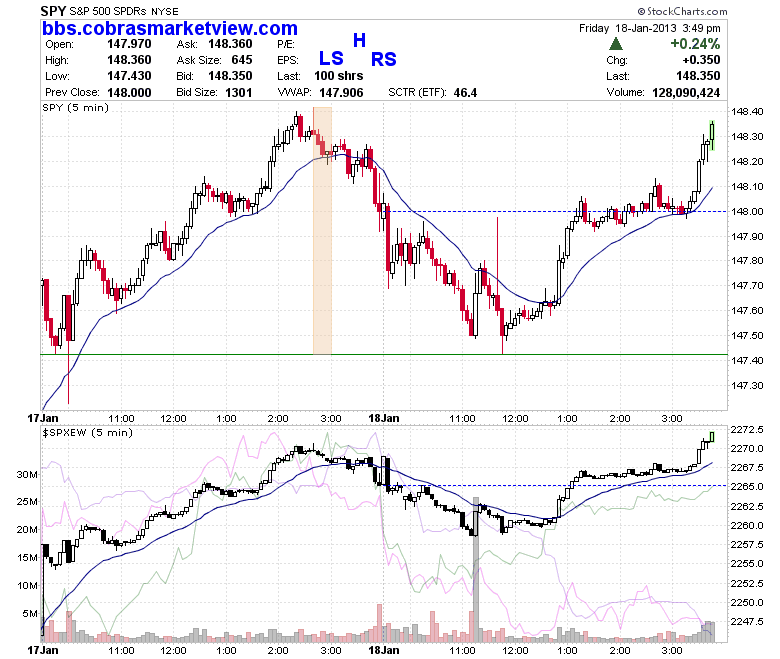Select the Open value 147.970

coord(129,44)
